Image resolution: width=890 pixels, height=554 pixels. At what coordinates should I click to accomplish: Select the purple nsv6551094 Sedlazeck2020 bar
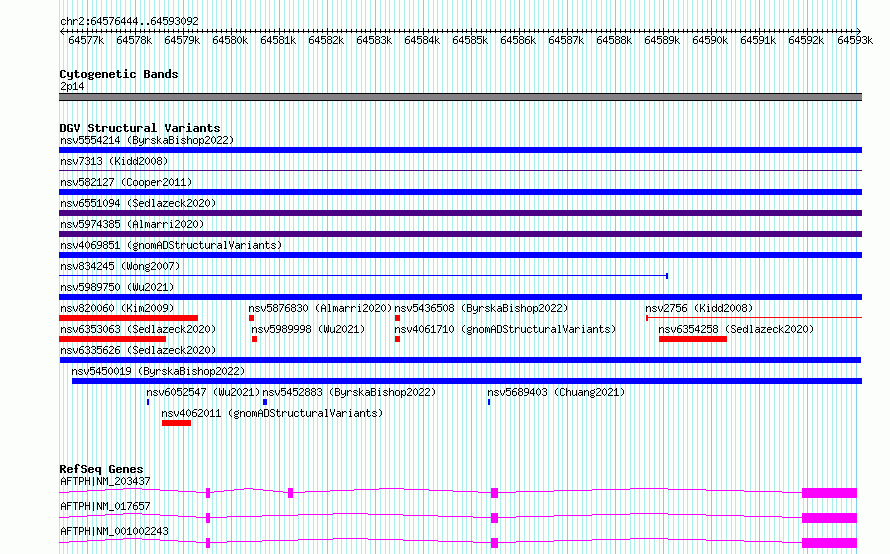[x=460, y=213]
